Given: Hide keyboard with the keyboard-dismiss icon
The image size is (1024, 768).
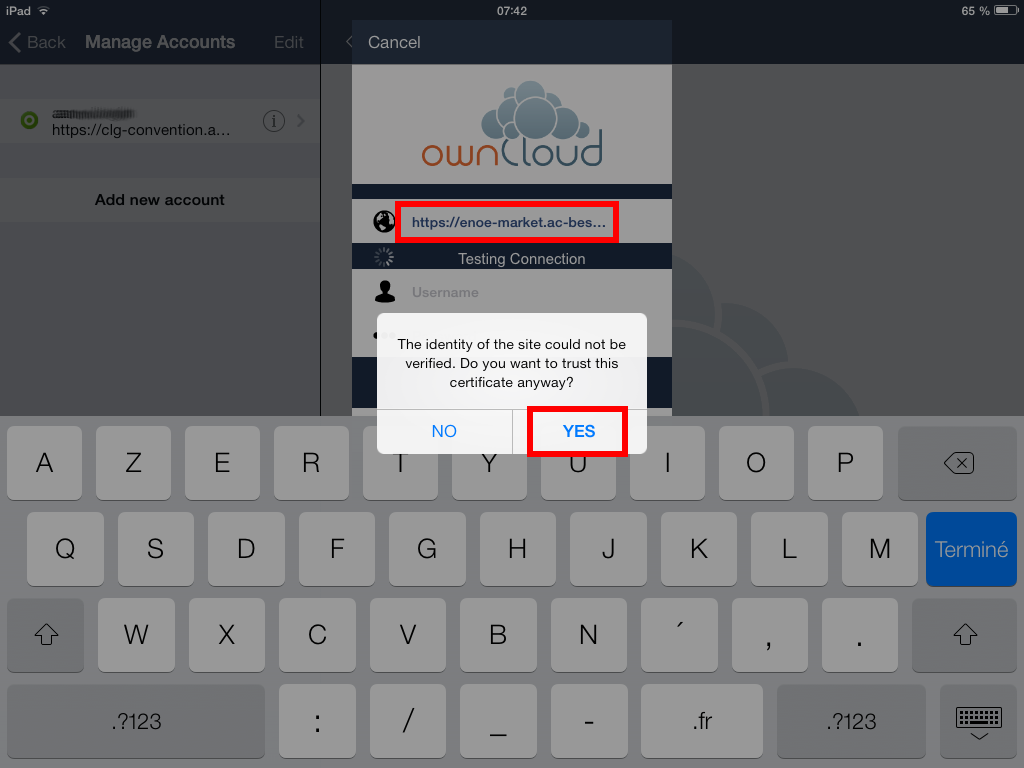Looking at the screenshot, I should point(978,722).
